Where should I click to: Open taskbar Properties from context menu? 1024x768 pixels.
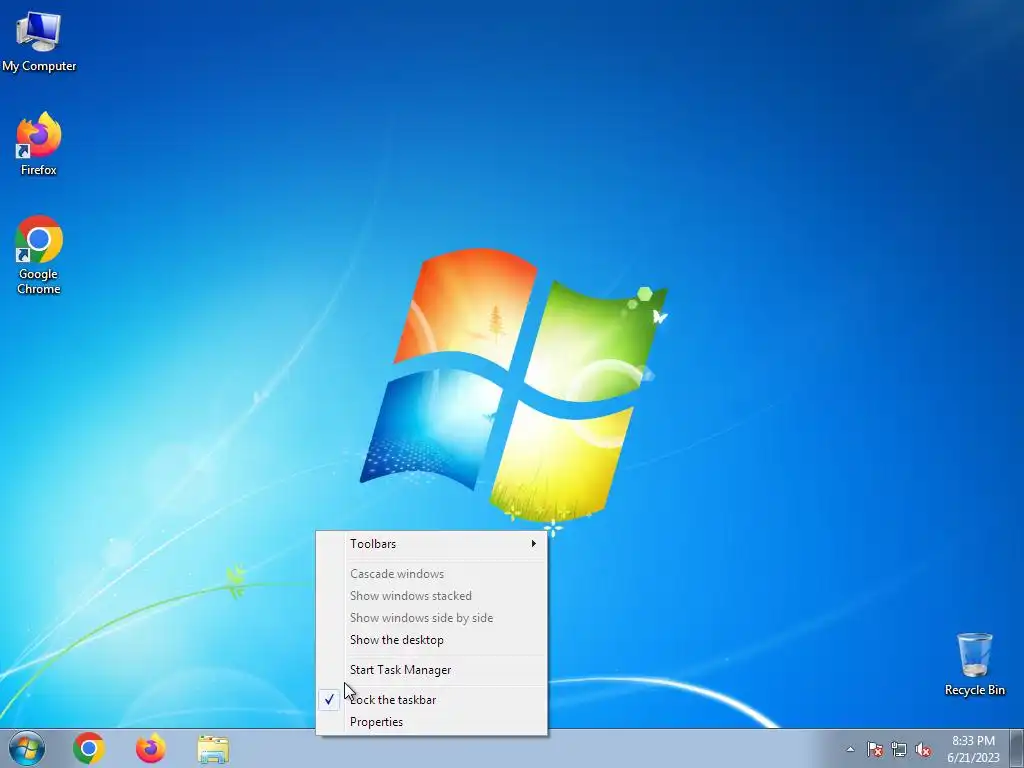[x=432, y=722]
